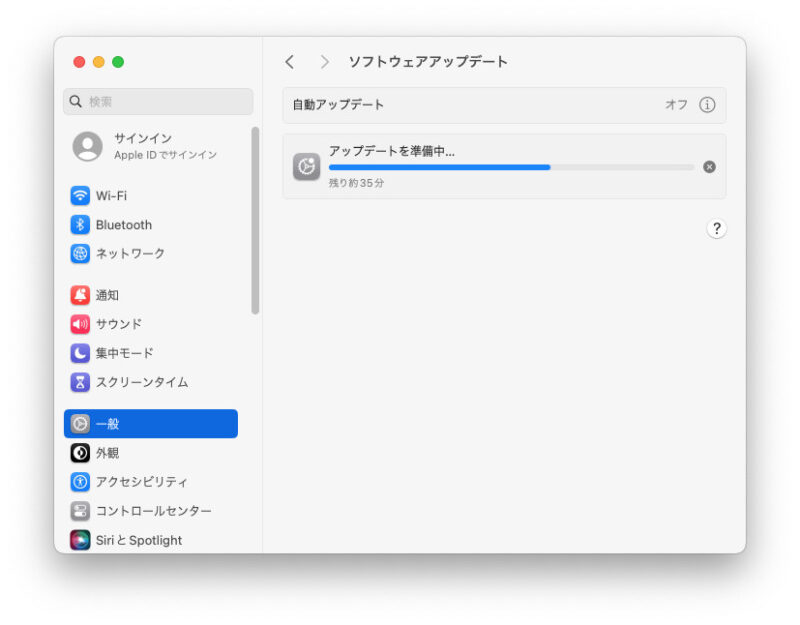The width and height of the screenshot is (800, 625).
Task: Click the sidebar scrollbar
Action: [x=255, y=220]
